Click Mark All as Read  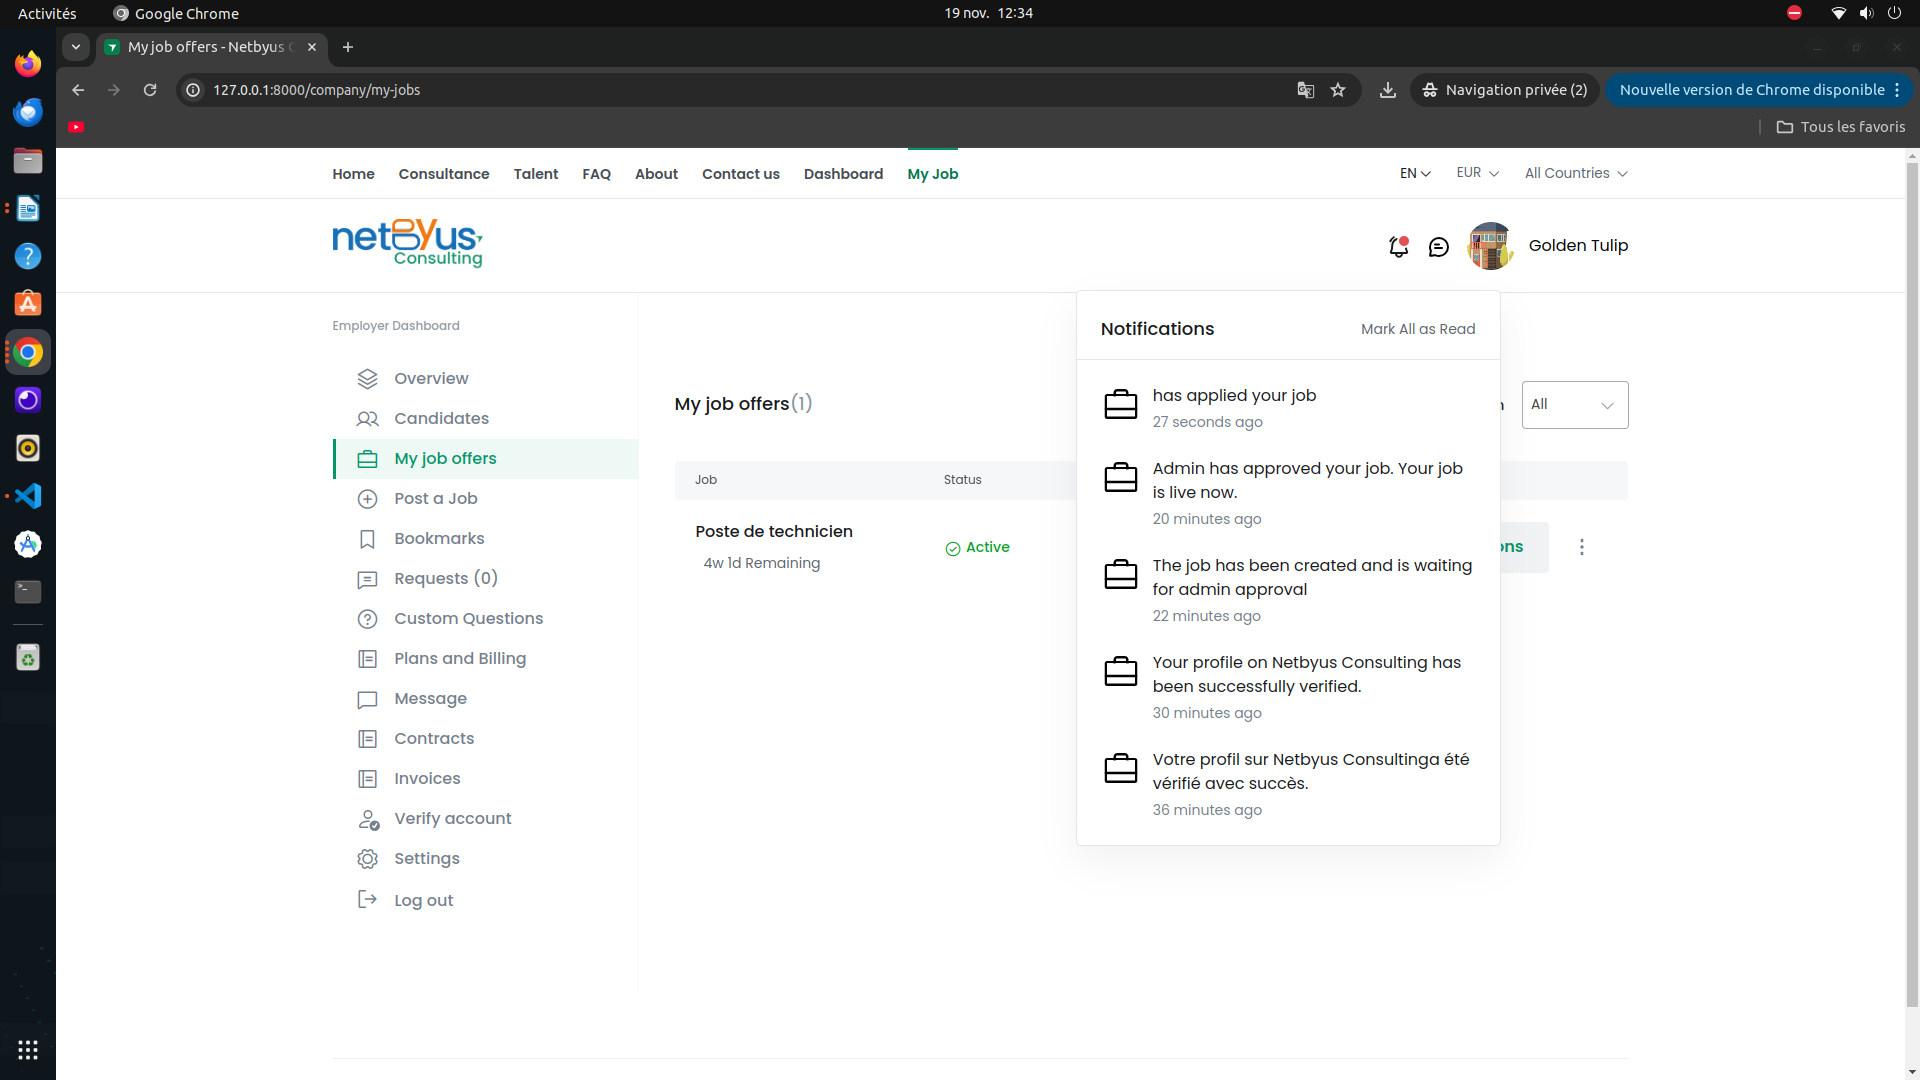(1417, 329)
